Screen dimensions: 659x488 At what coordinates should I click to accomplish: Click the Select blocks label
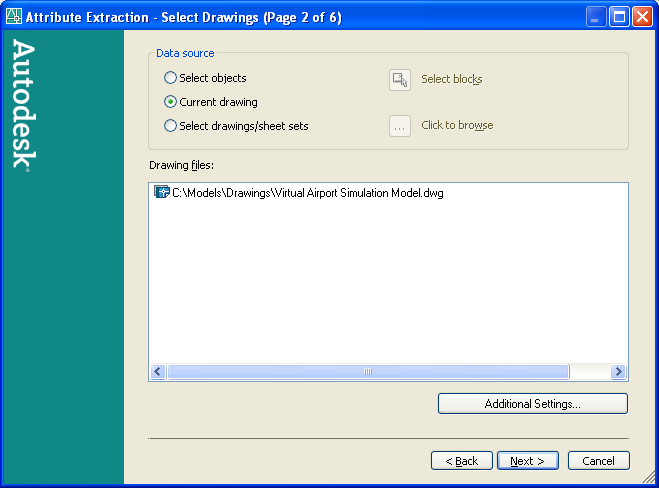452,79
